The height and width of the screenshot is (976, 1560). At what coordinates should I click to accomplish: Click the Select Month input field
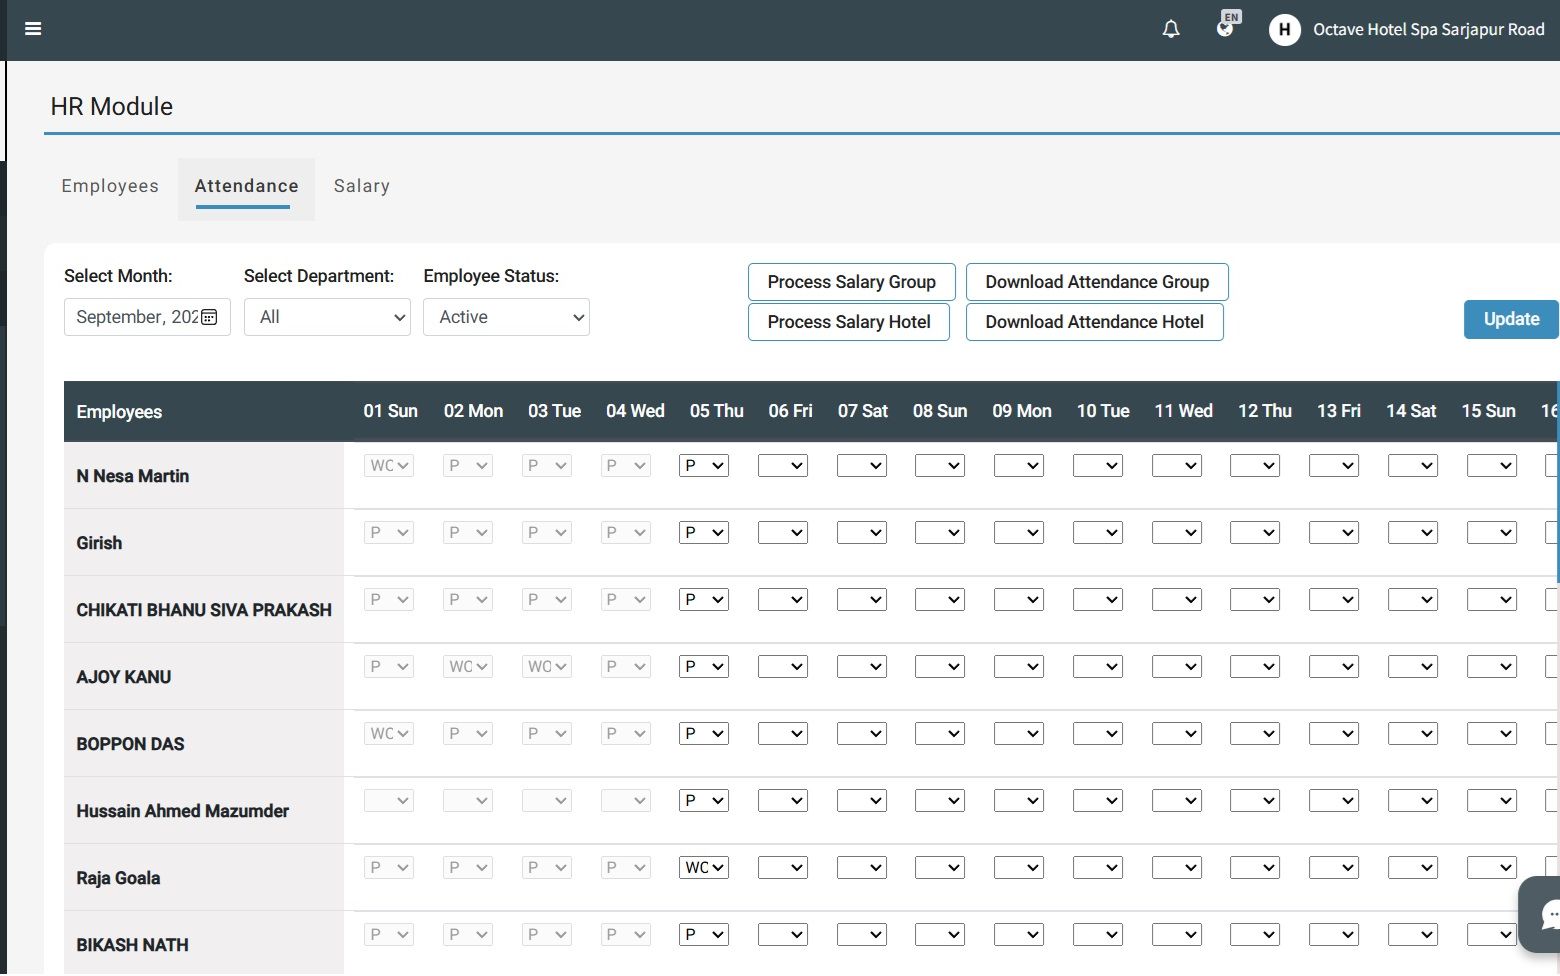click(136, 317)
